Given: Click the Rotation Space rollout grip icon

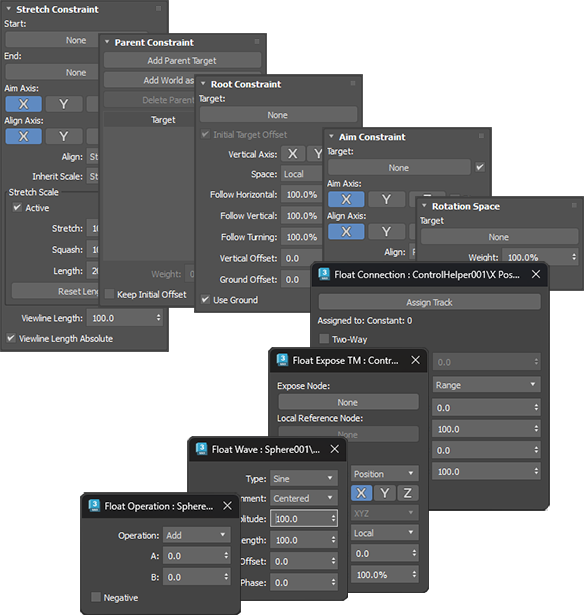Looking at the screenshot, I should pyautogui.click(x=574, y=205).
